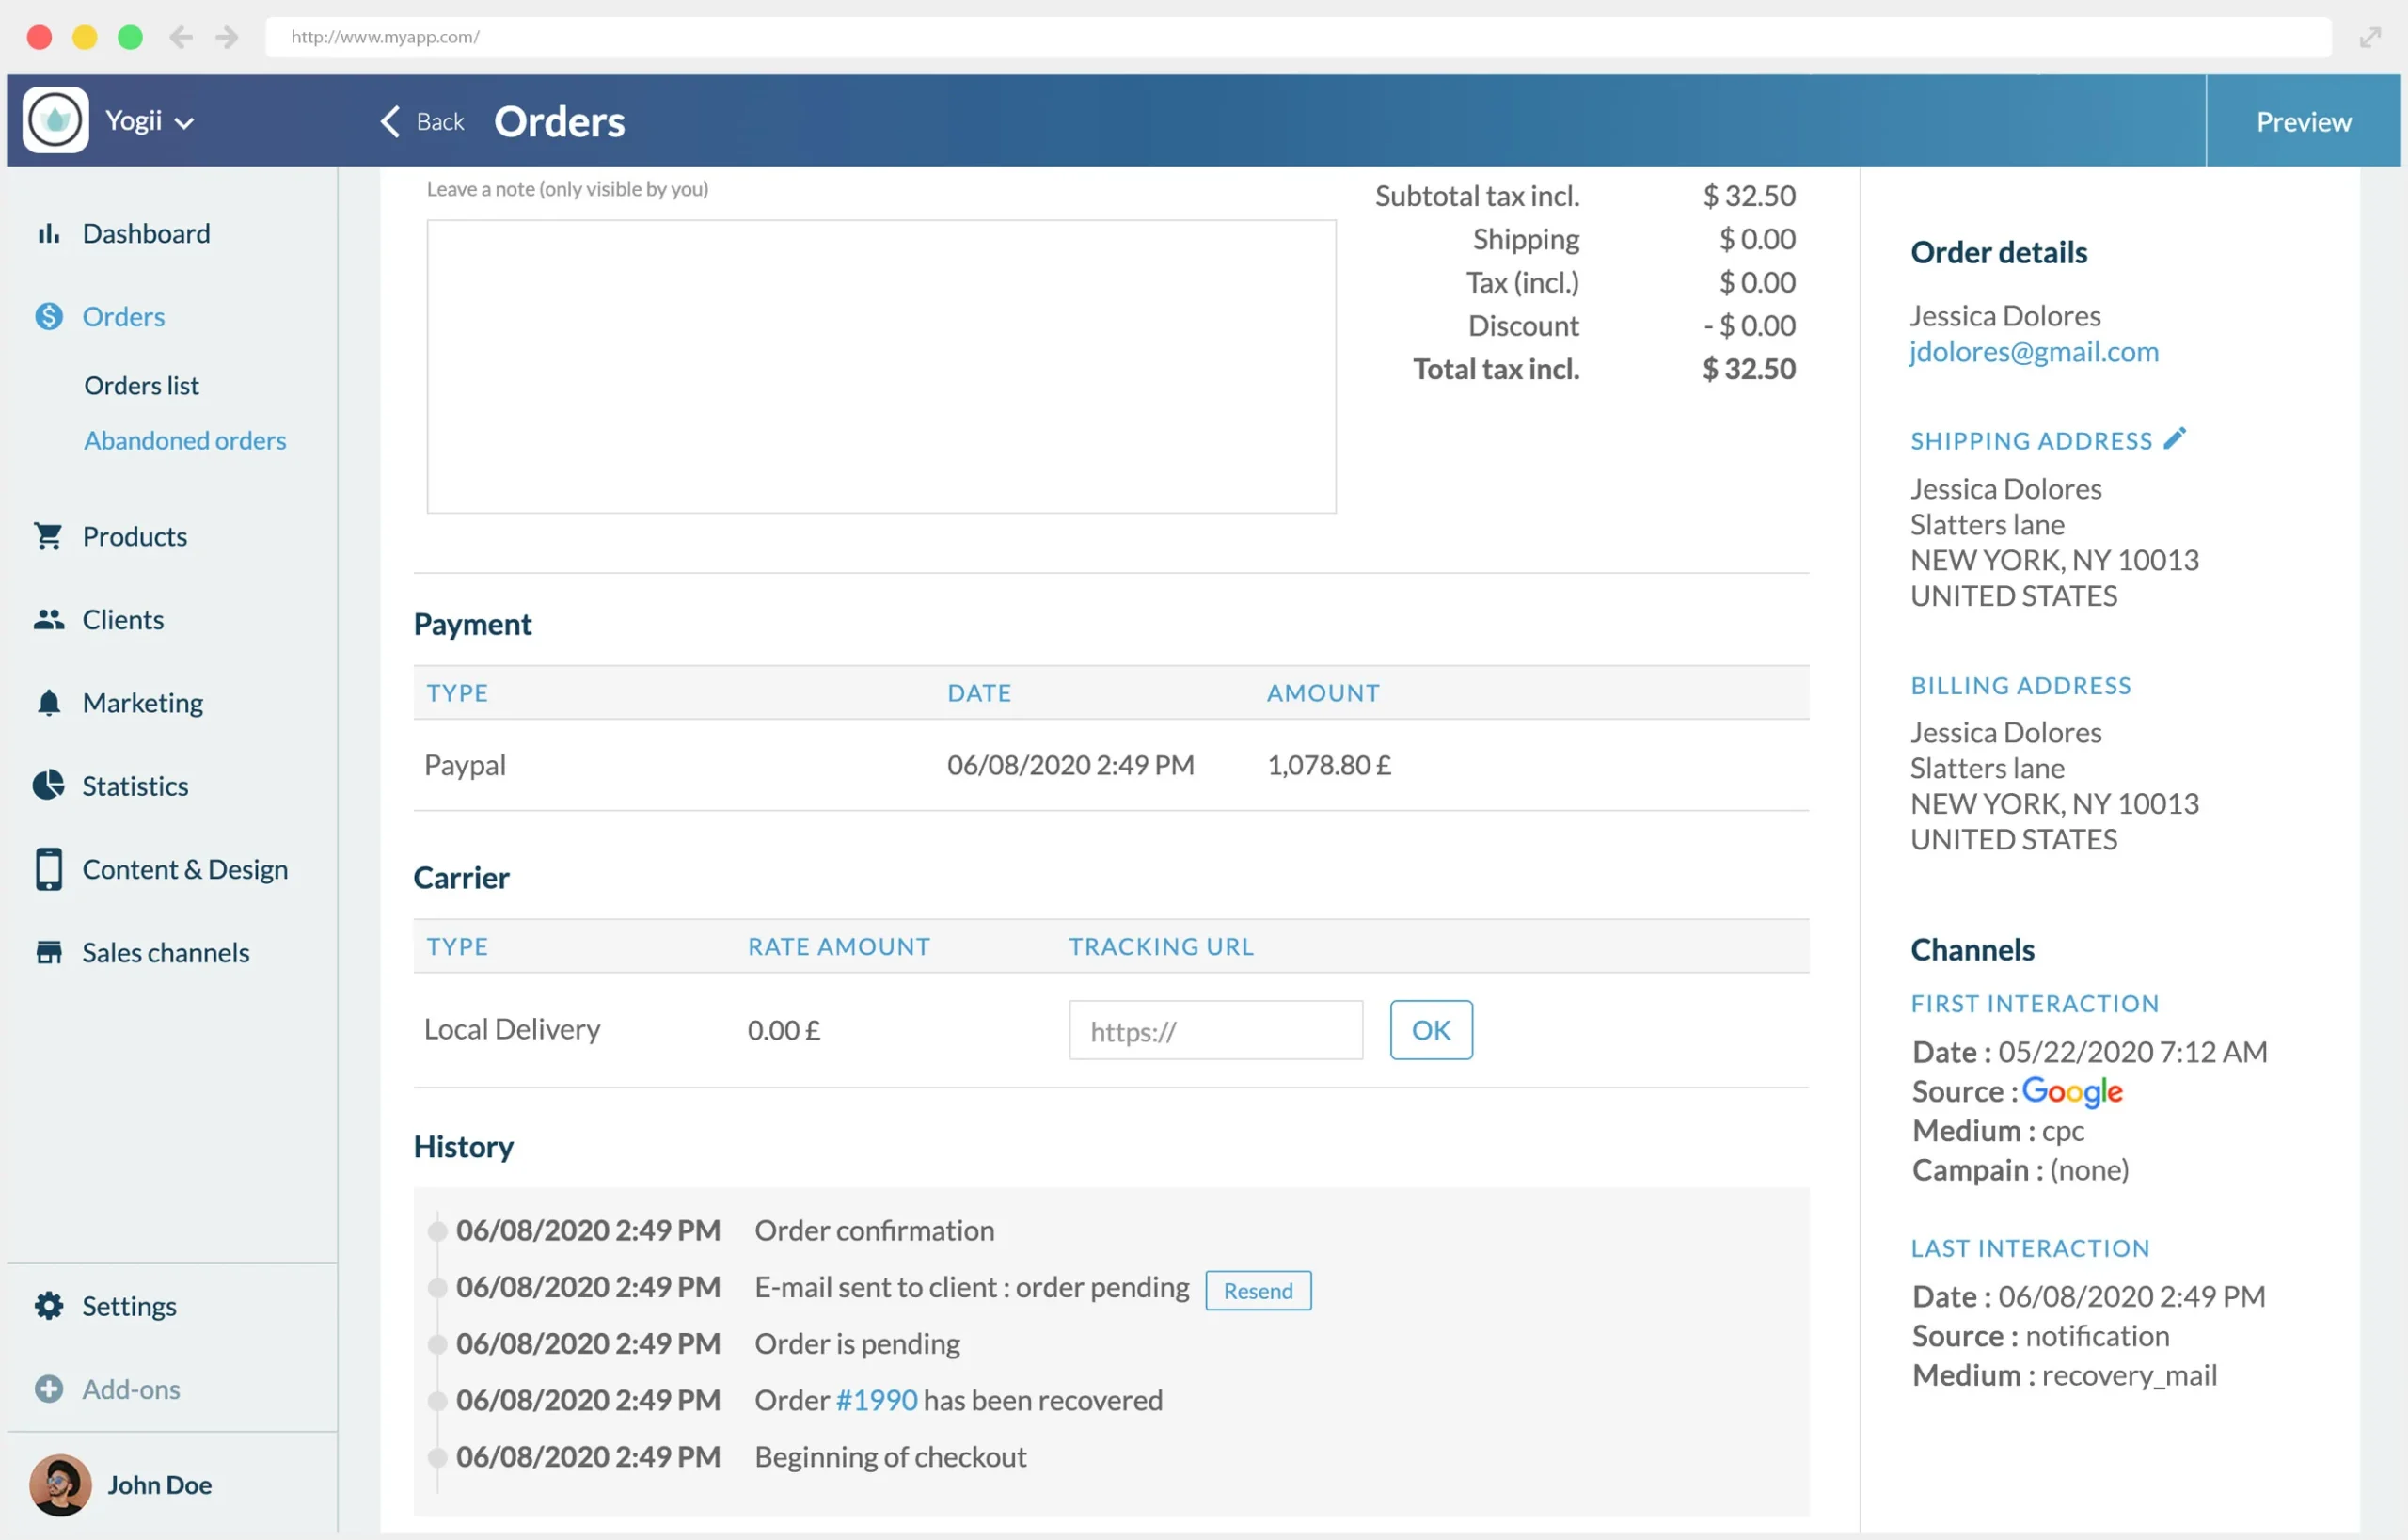Click the Dashboard bar chart icon

click(x=48, y=234)
